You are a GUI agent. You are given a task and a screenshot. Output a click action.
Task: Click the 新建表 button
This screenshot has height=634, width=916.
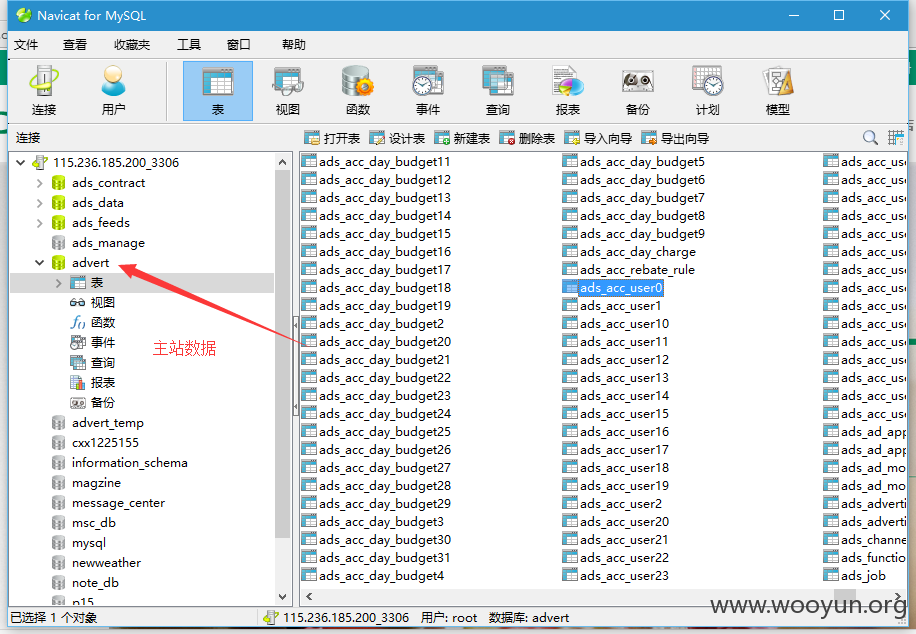coord(462,138)
